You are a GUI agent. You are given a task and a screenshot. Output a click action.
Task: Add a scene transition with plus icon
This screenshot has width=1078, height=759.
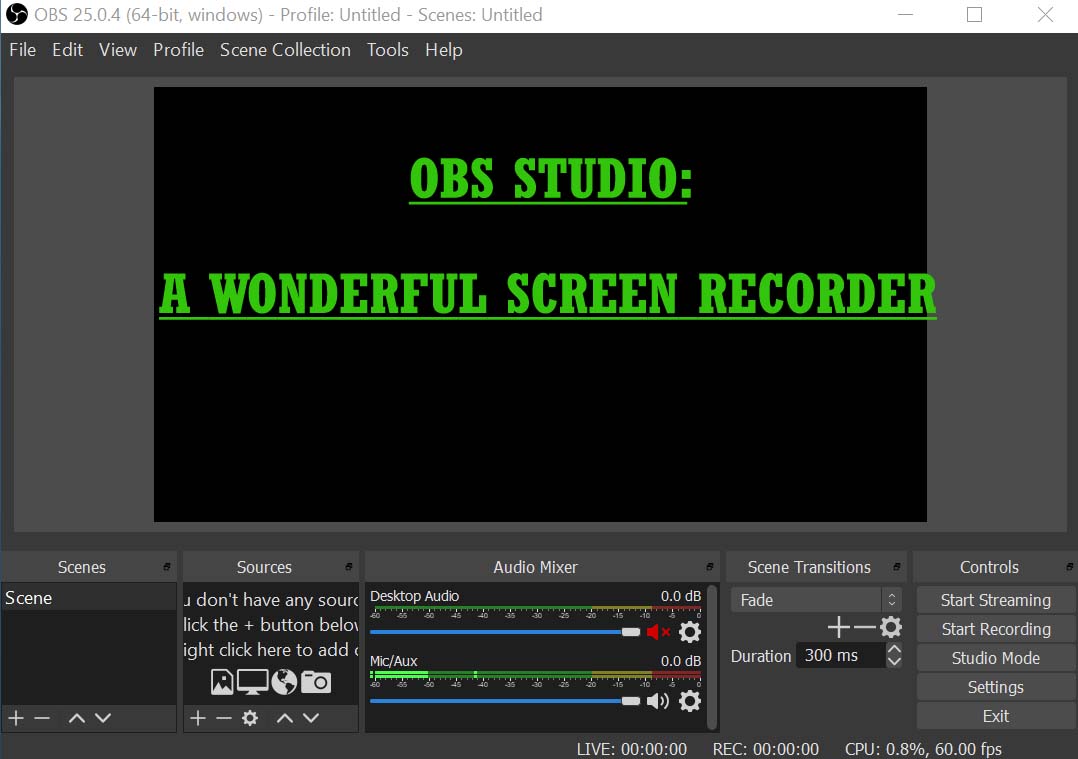tap(838, 627)
